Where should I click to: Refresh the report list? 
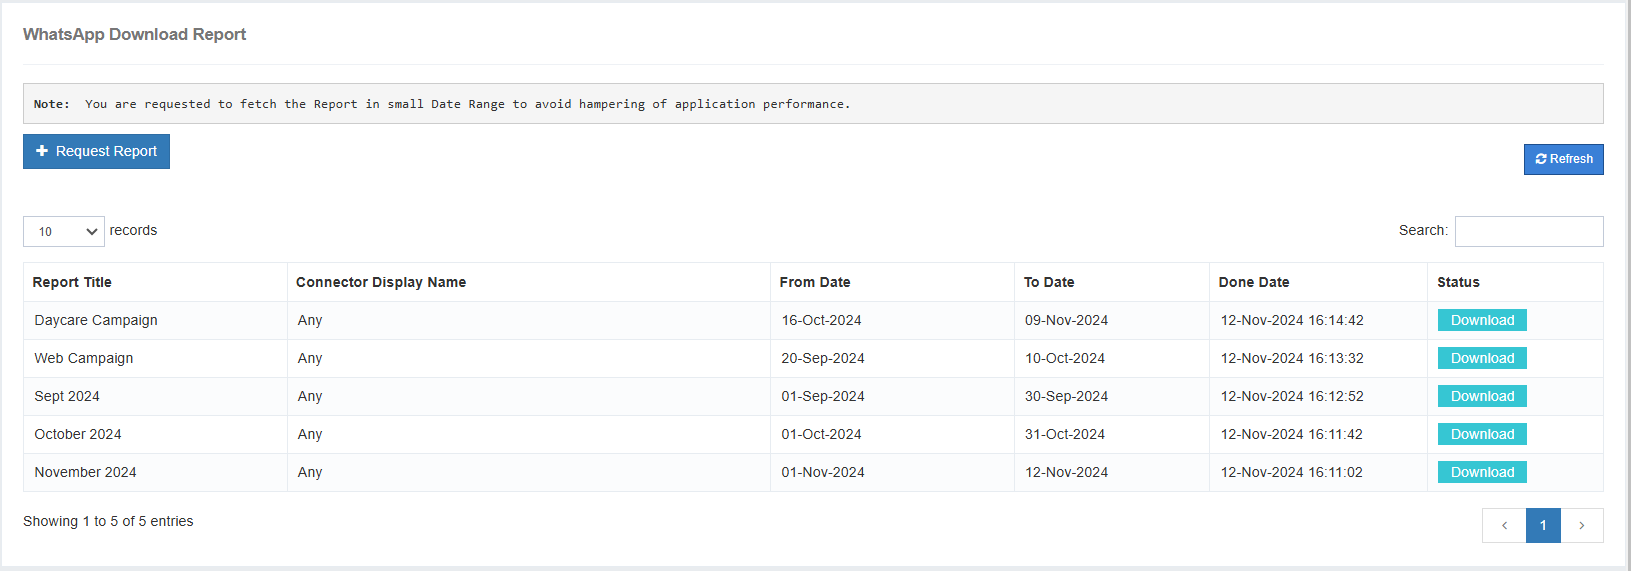(x=1563, y=159)
